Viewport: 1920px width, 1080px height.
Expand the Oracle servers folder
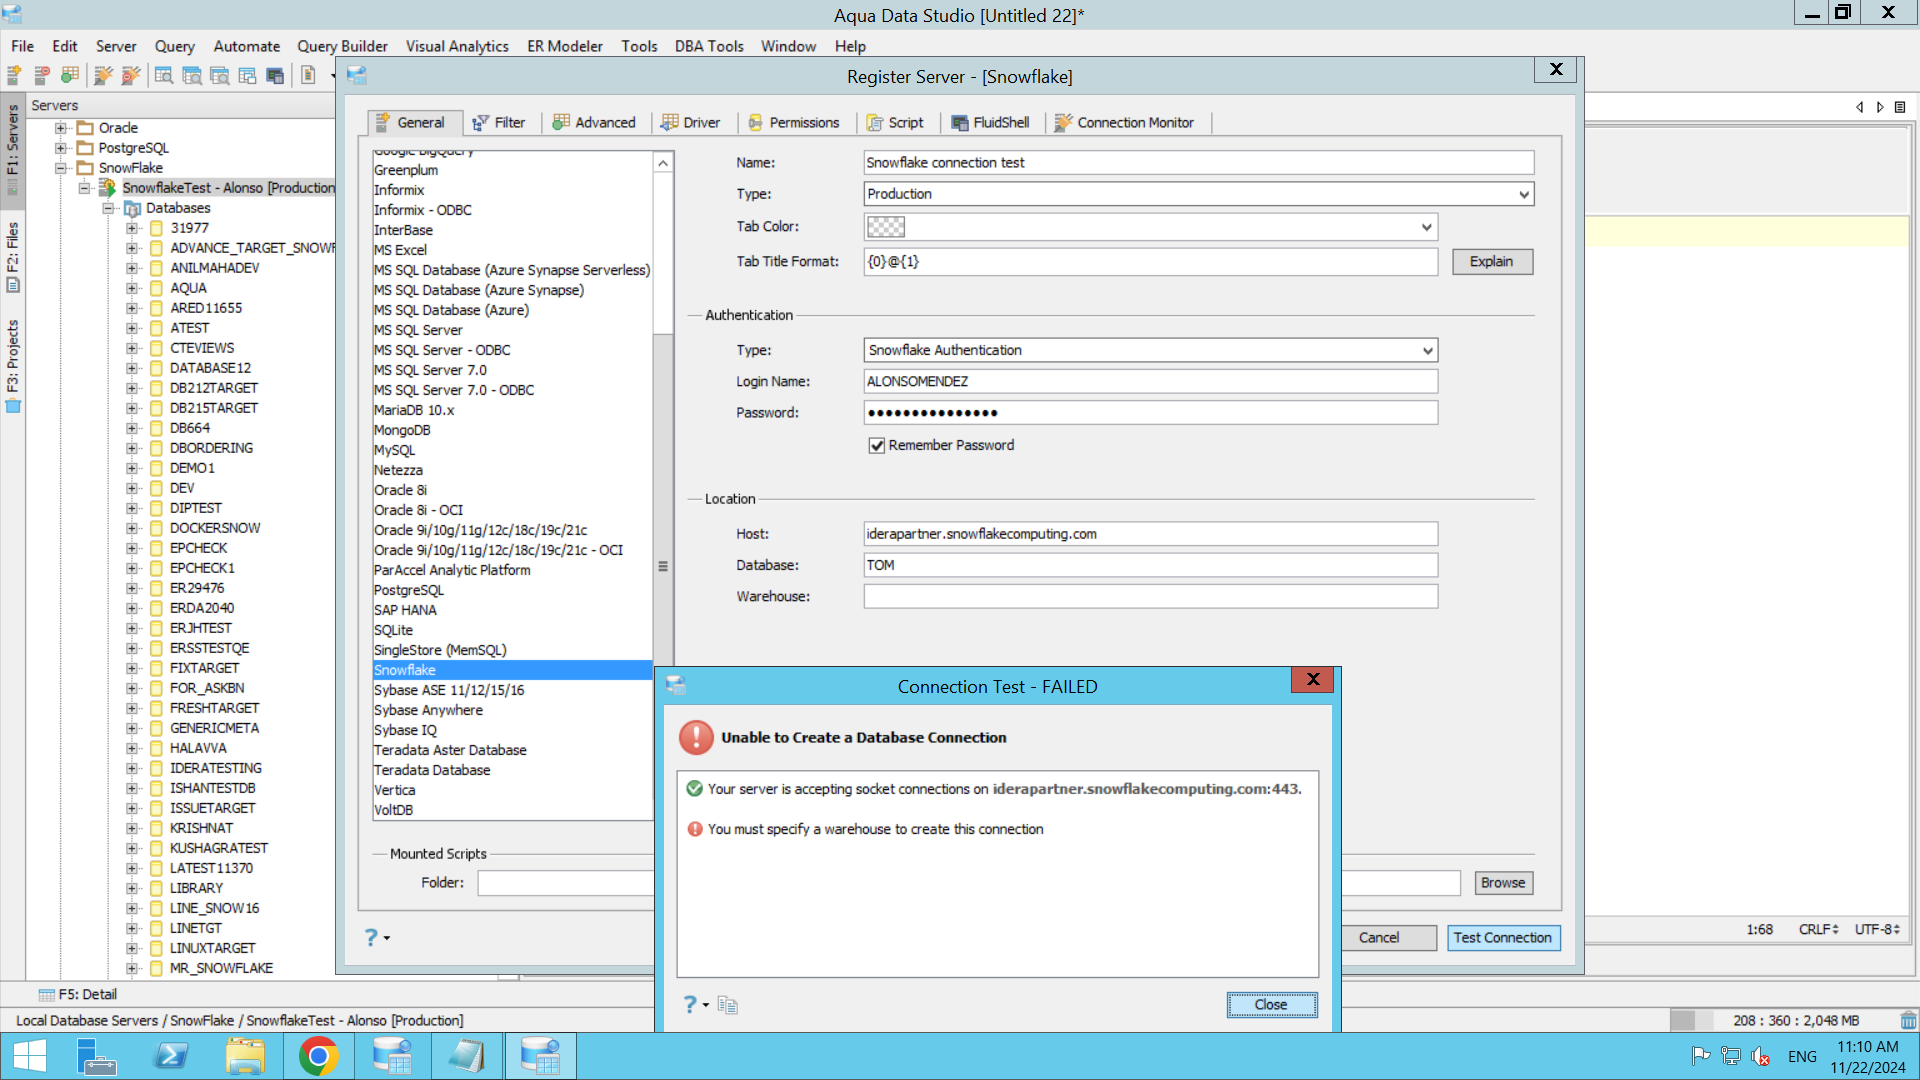point(61,128)
